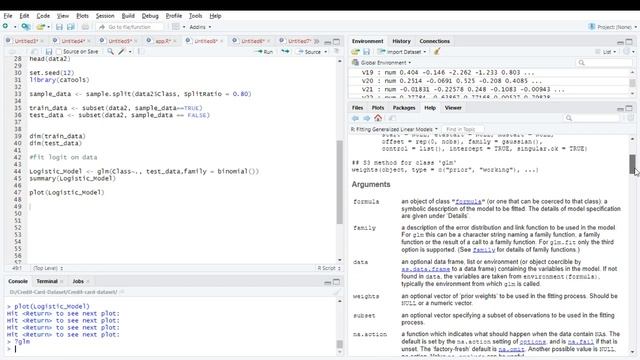Click the Find in Topic field
This screenshot has width=640, height=360.
point(462,129)
